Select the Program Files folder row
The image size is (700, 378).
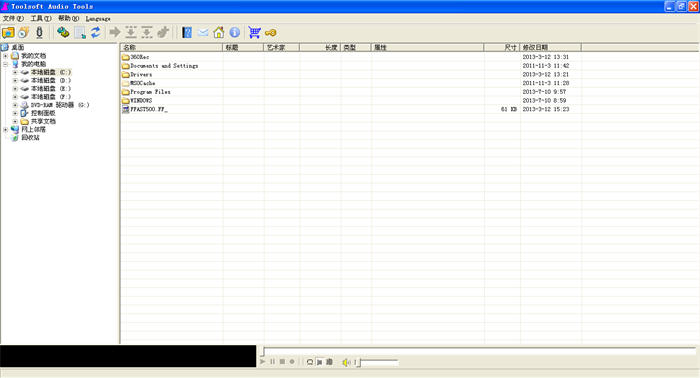click(150, 92)
